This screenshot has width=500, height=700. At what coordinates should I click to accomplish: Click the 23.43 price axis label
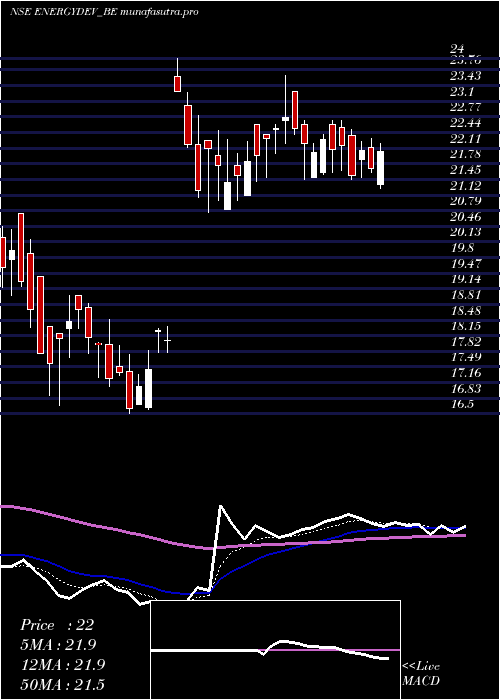click(466, 76)
